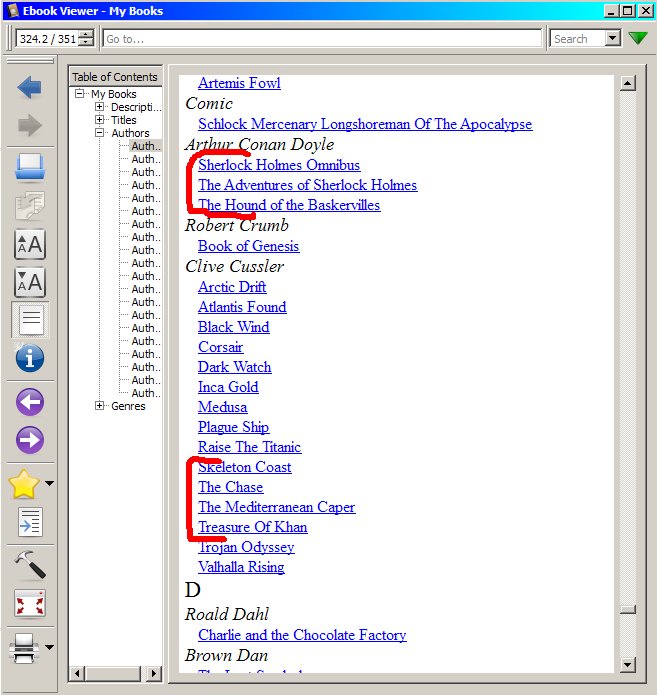
Task: Click the page scrollbar down arrow
Action: [x=628, y=664]
